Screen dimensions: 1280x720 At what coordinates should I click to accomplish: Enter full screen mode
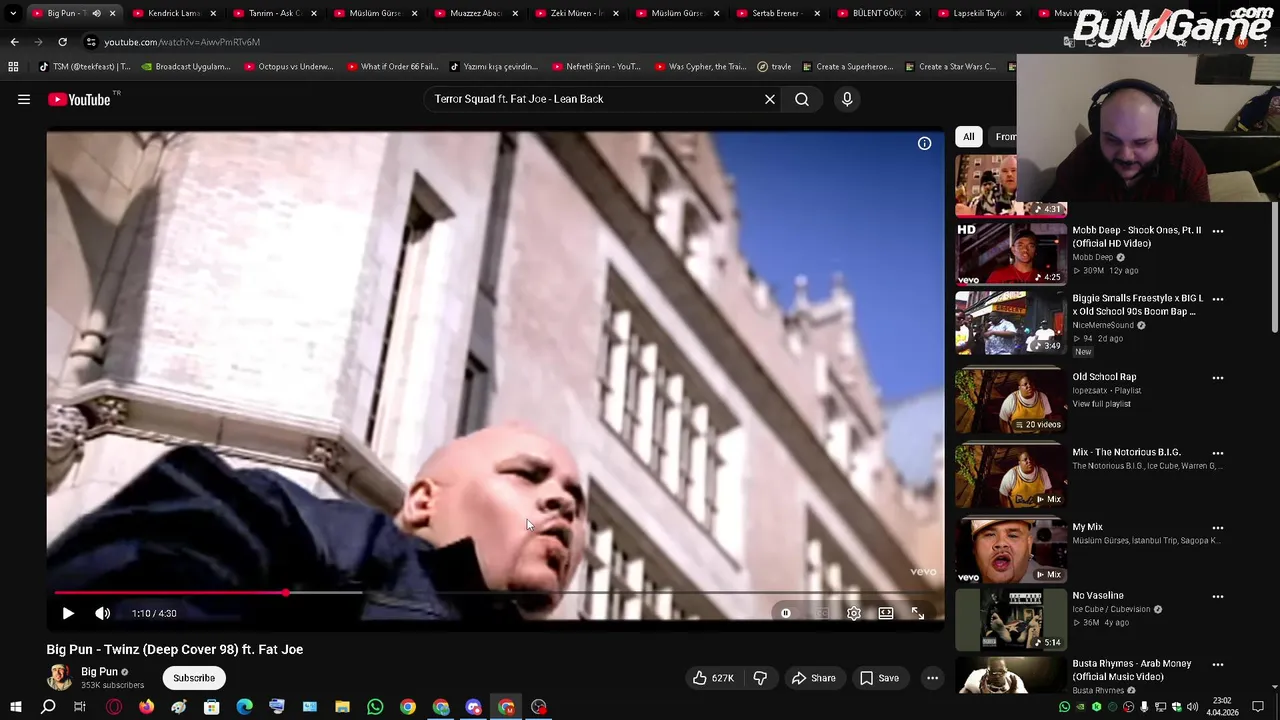point(918,613)
